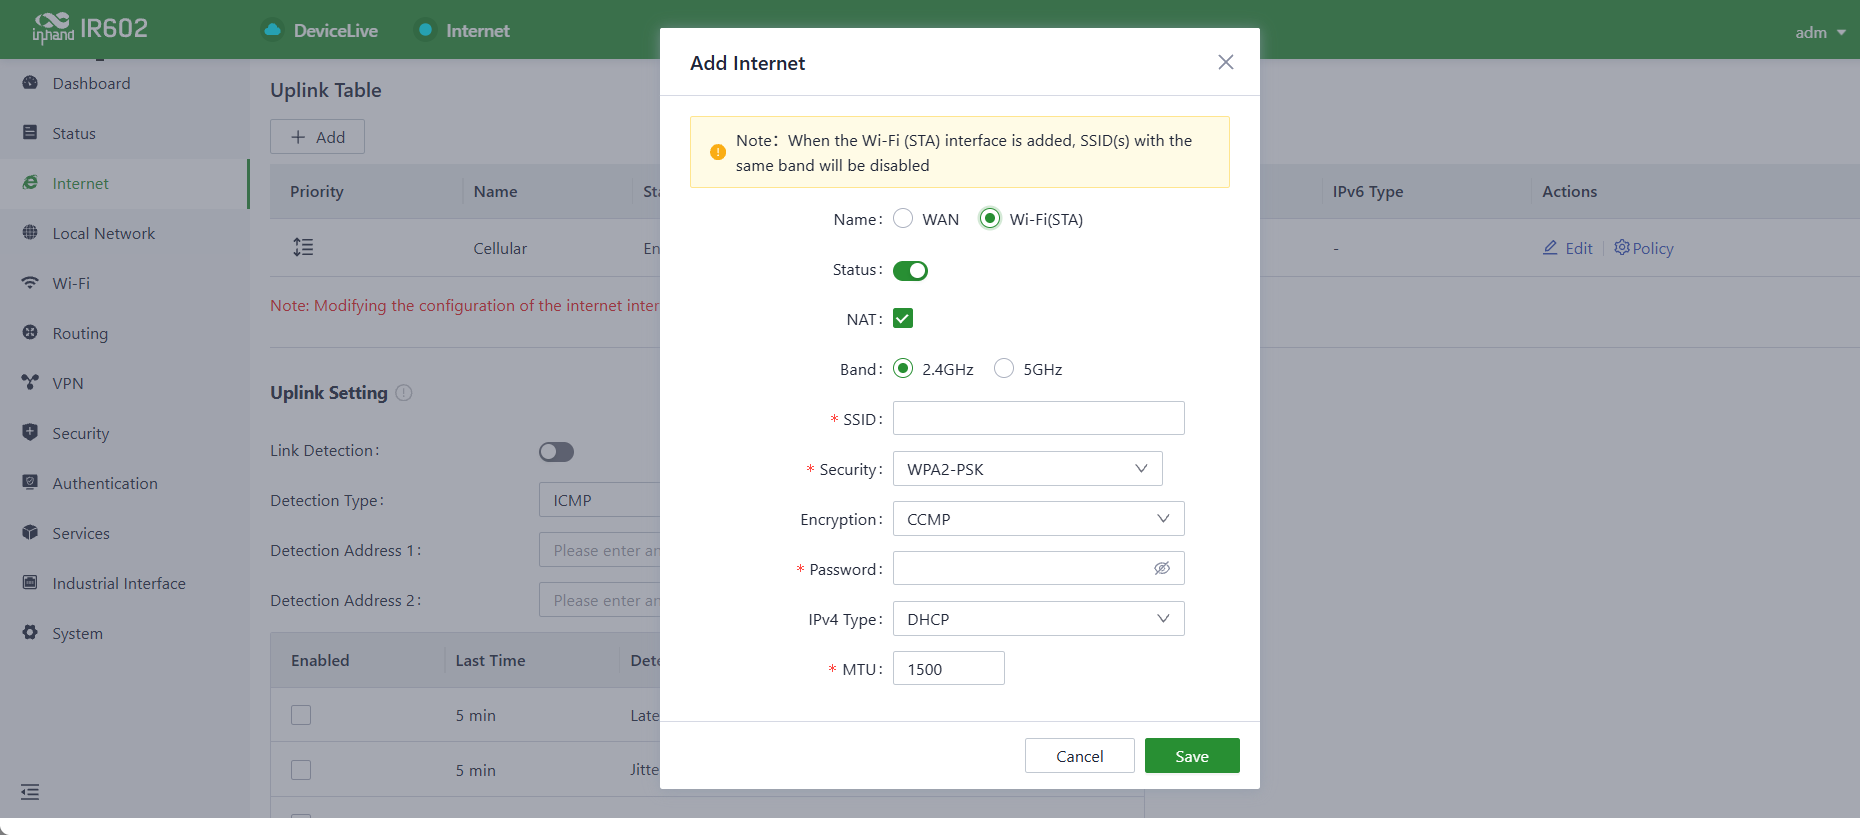
Task: Toggle the Status switch off
Action: pos(910,270)
